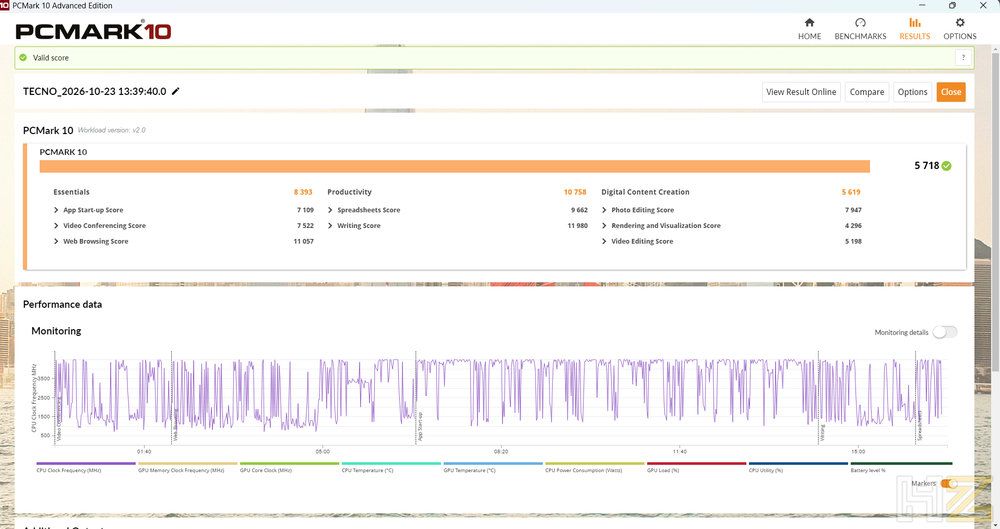Viewport: 1000px width, 529px height.
Task: Click the Performance data heading
Action: (x=62, y=304)
